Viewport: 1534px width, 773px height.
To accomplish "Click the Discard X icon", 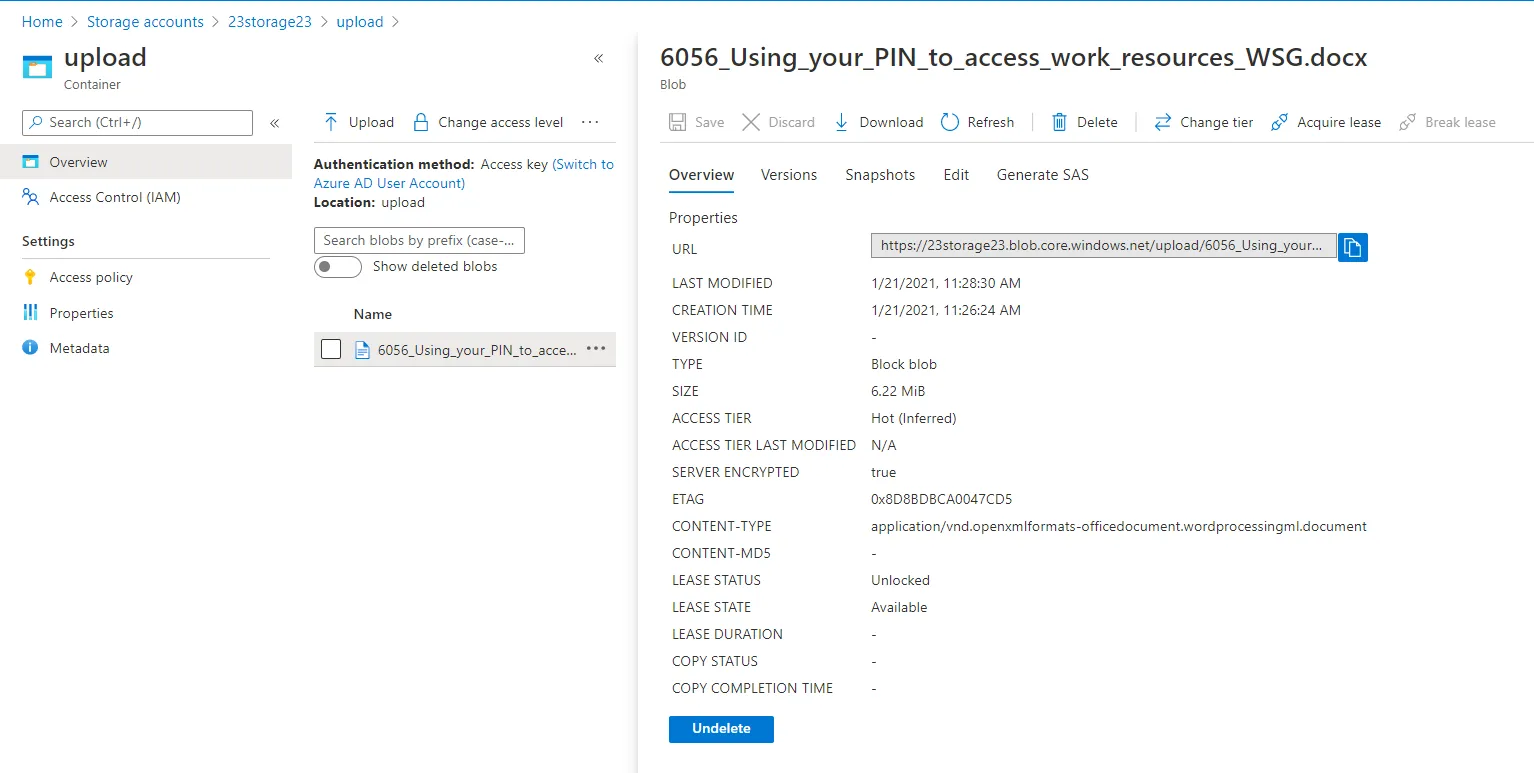I will coord(751,122).
